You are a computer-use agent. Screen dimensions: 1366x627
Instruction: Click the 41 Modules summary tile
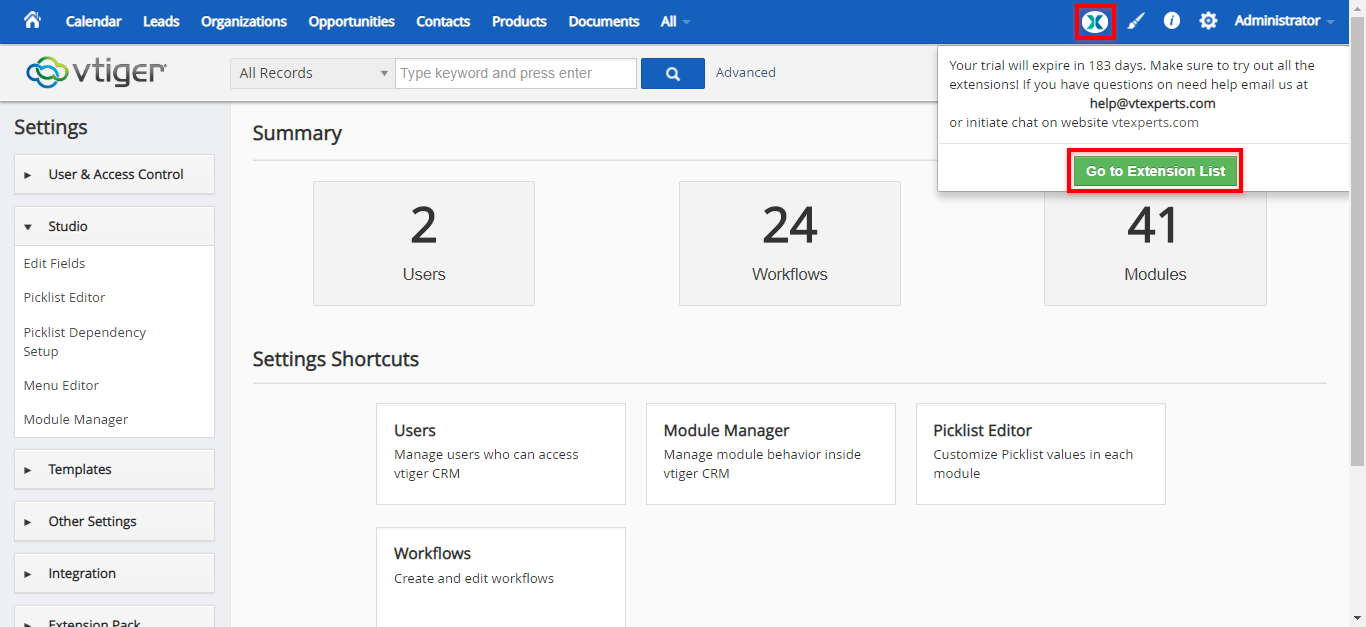point(1155,248)
